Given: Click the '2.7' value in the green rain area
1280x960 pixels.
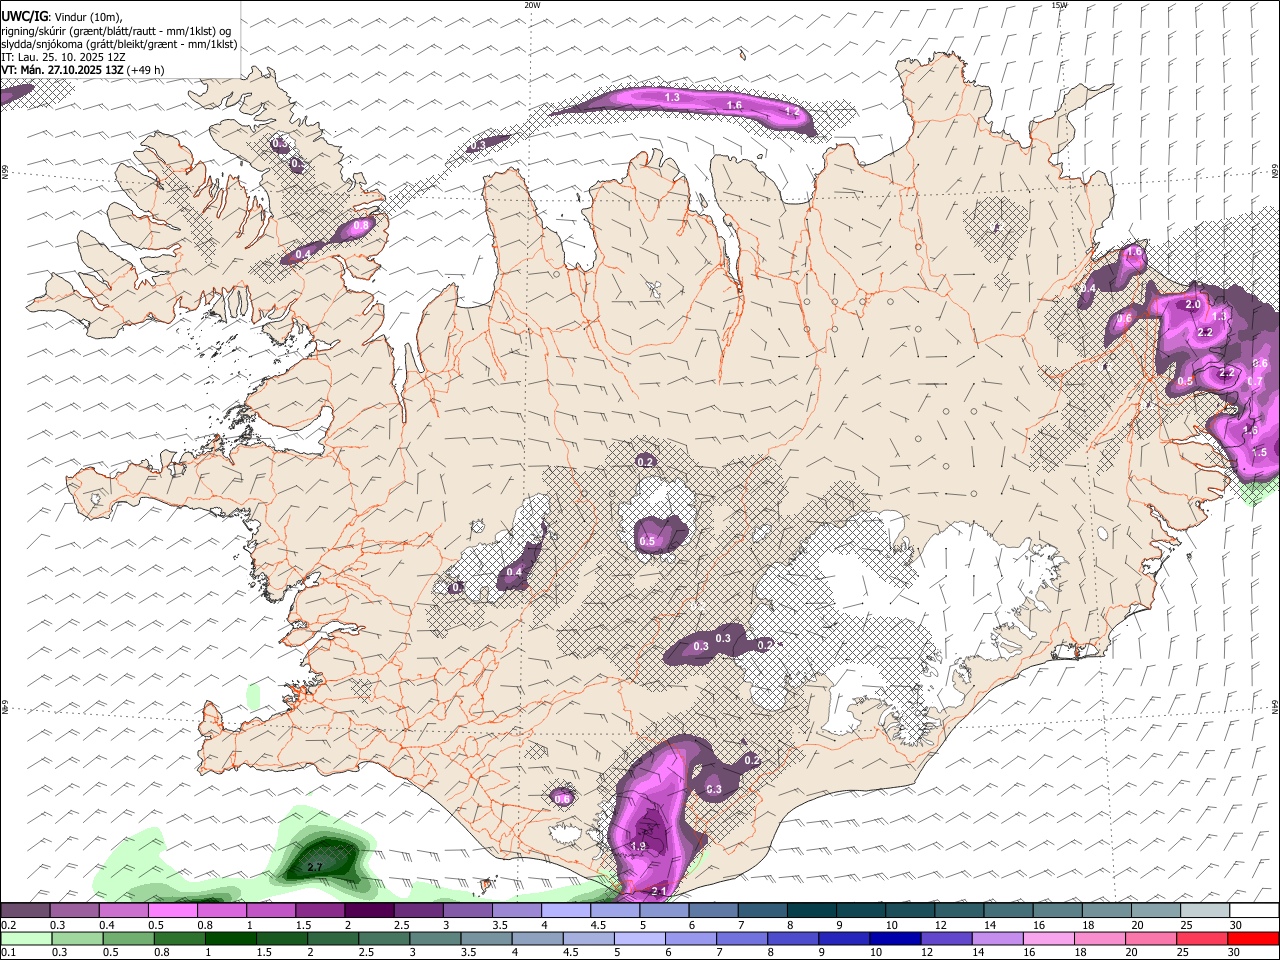Looking at the screenshot, I should (314, 867).
